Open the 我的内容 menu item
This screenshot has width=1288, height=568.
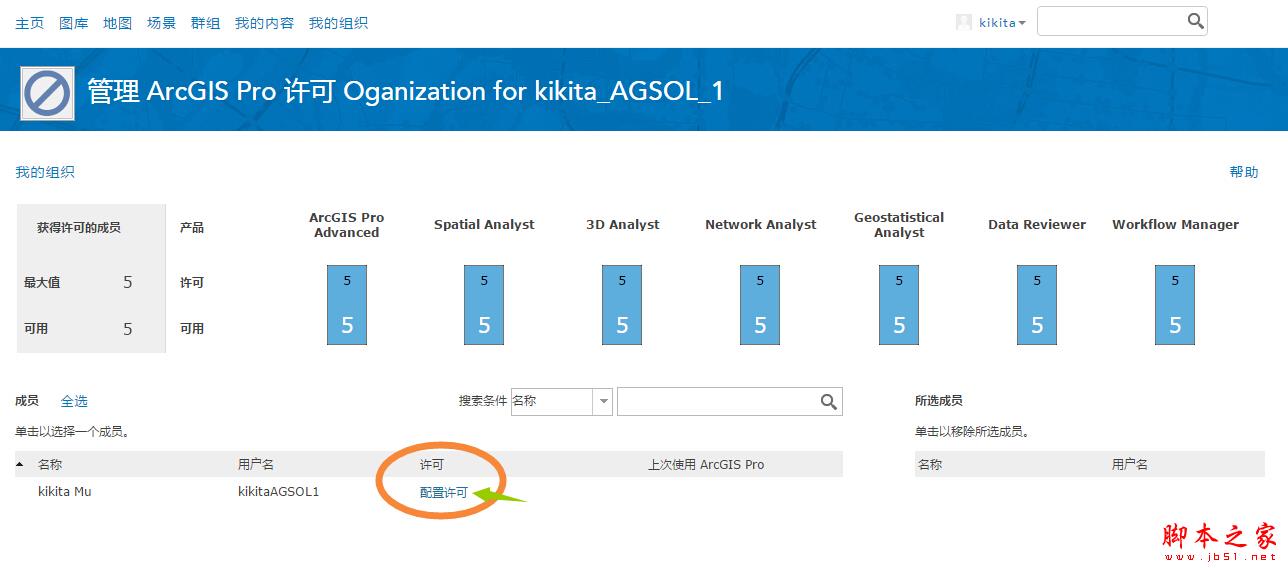pyautogui.click(x=264, y=23)
